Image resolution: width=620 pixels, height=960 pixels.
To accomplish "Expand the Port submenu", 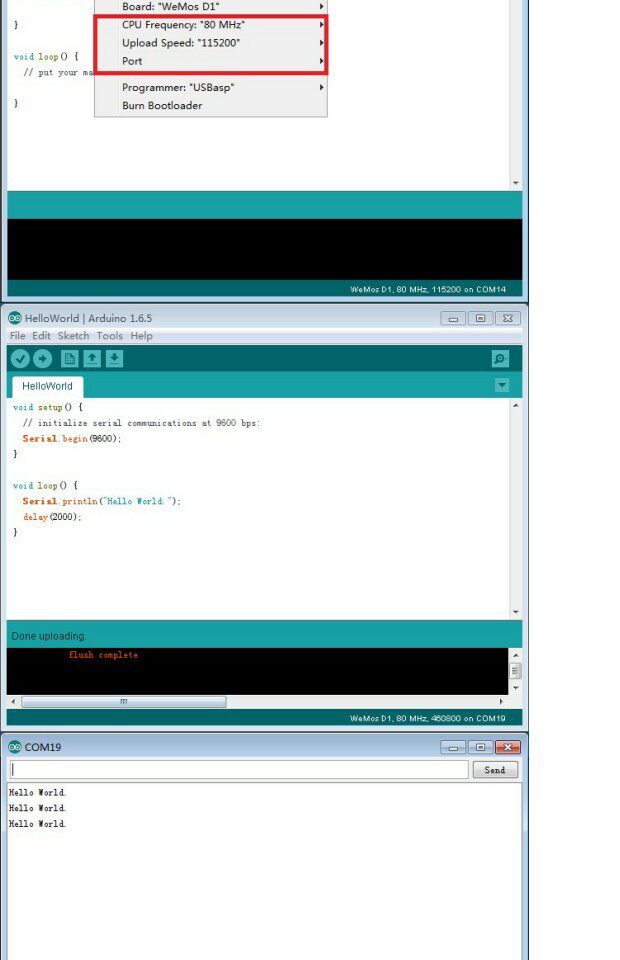I will point(211,61).
